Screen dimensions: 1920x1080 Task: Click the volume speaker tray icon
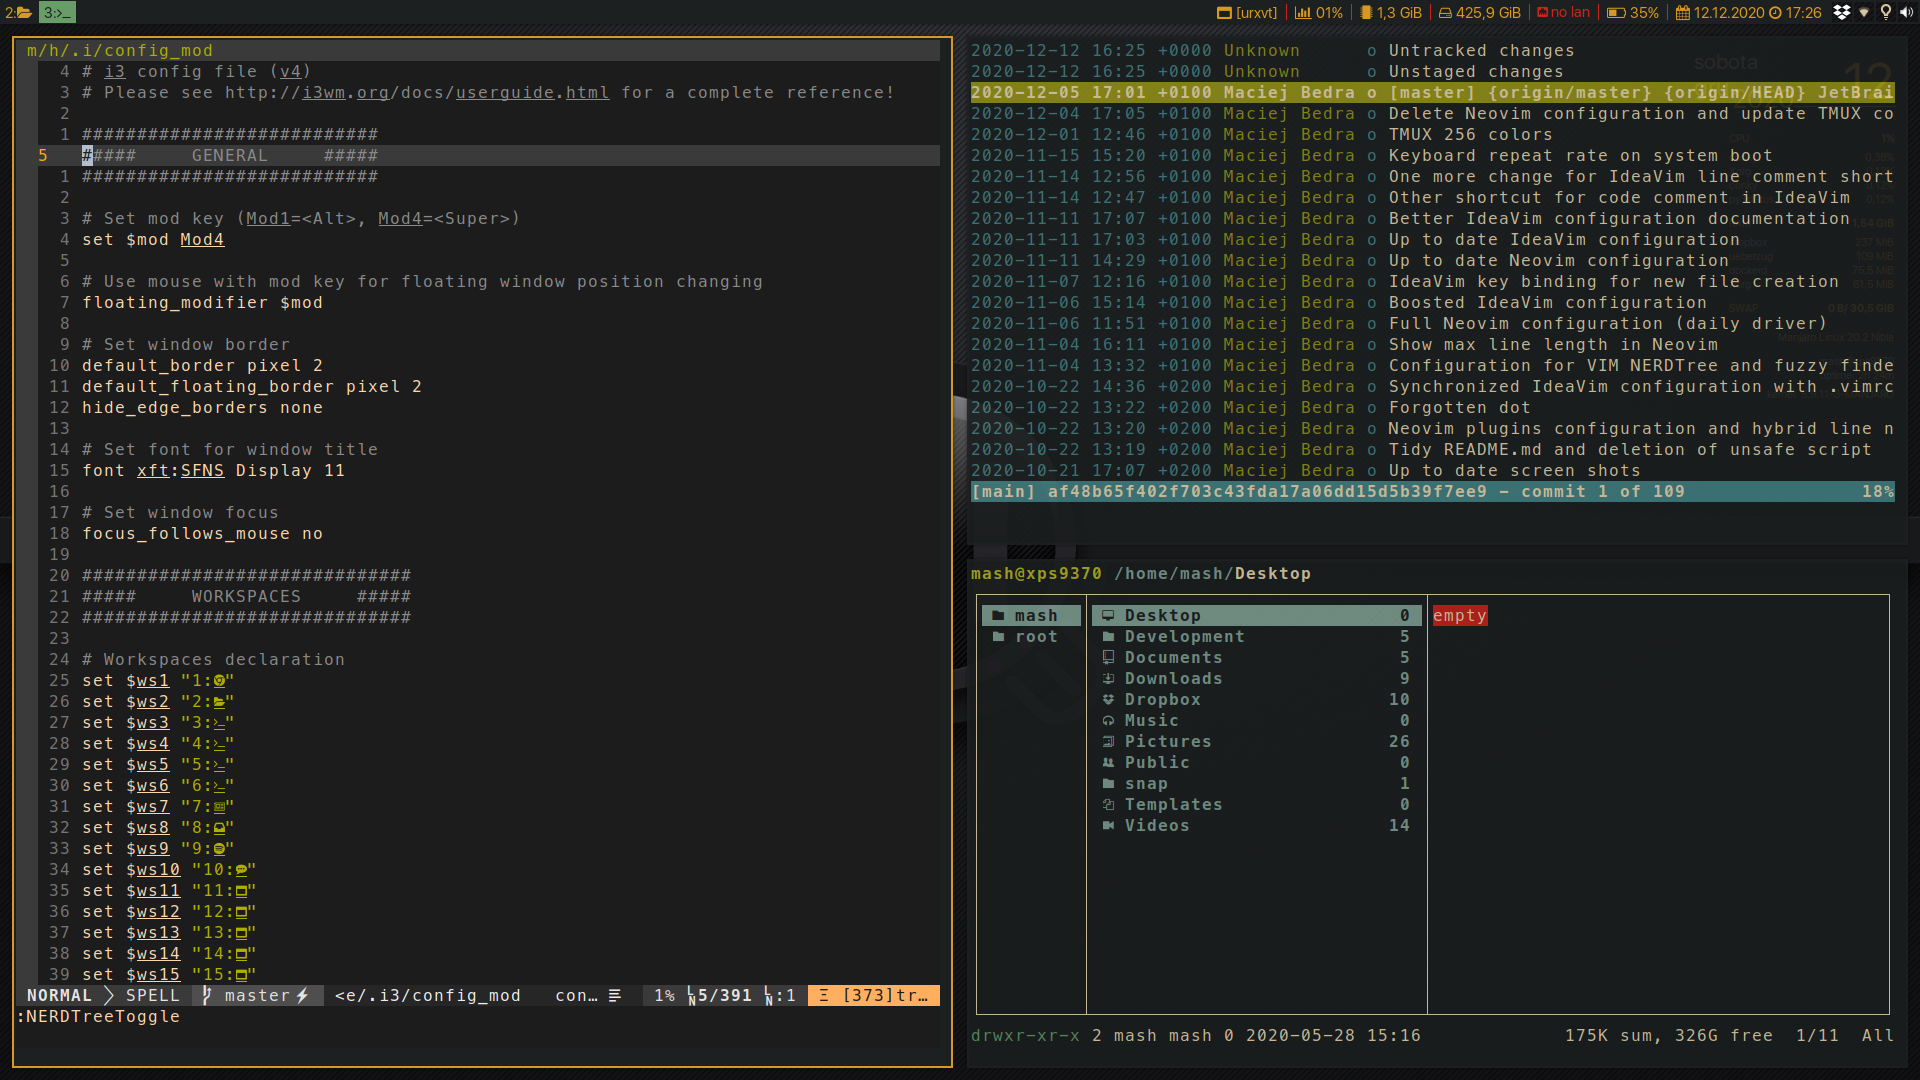(1906, 12)
